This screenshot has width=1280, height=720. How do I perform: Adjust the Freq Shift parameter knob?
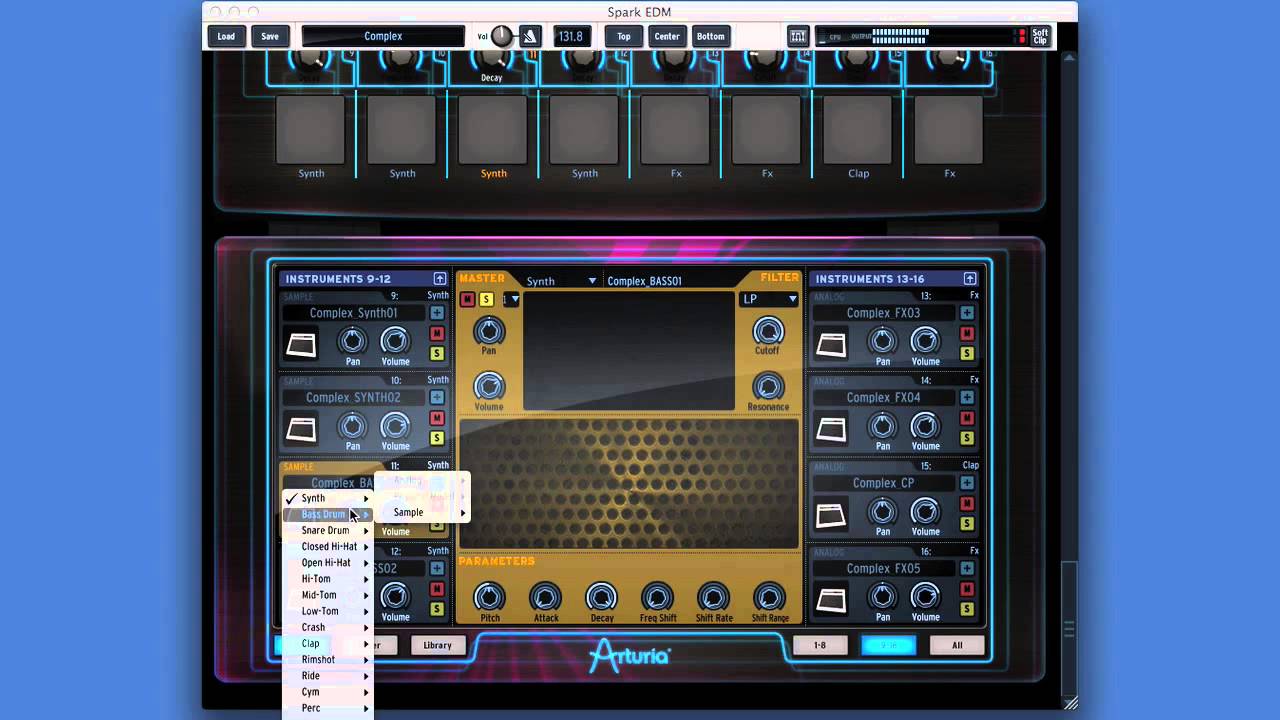tap(657, 597)
